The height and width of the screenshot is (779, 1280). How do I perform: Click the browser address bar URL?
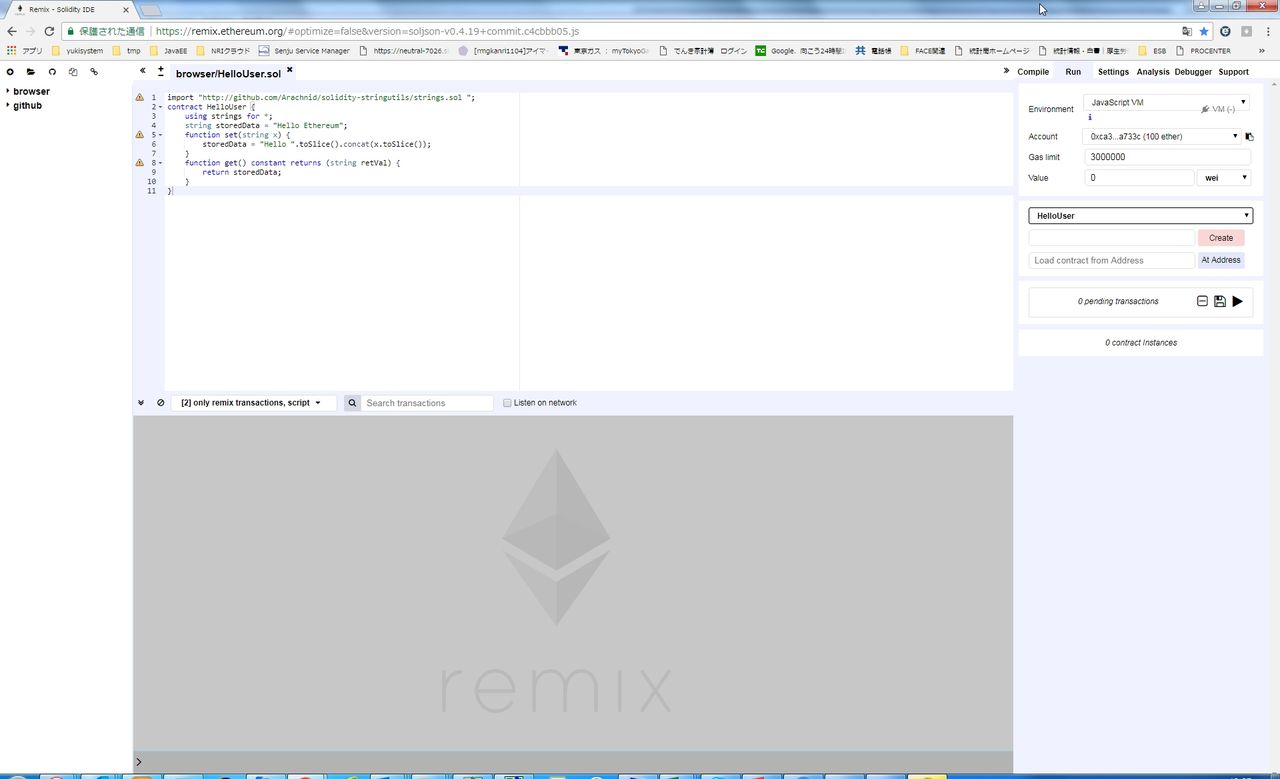pyautogui.click(x=368, y=31)
